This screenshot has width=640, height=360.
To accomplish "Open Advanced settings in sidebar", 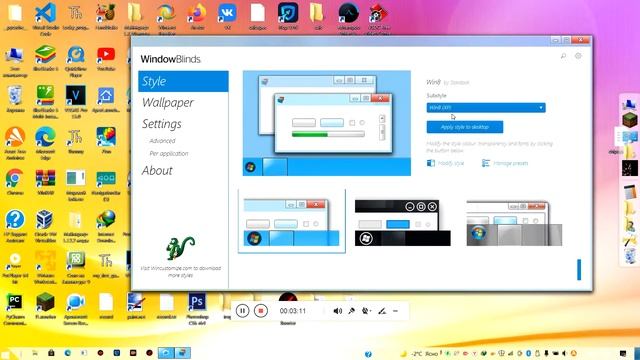I will pyautogui.click(x=162, y=141).
